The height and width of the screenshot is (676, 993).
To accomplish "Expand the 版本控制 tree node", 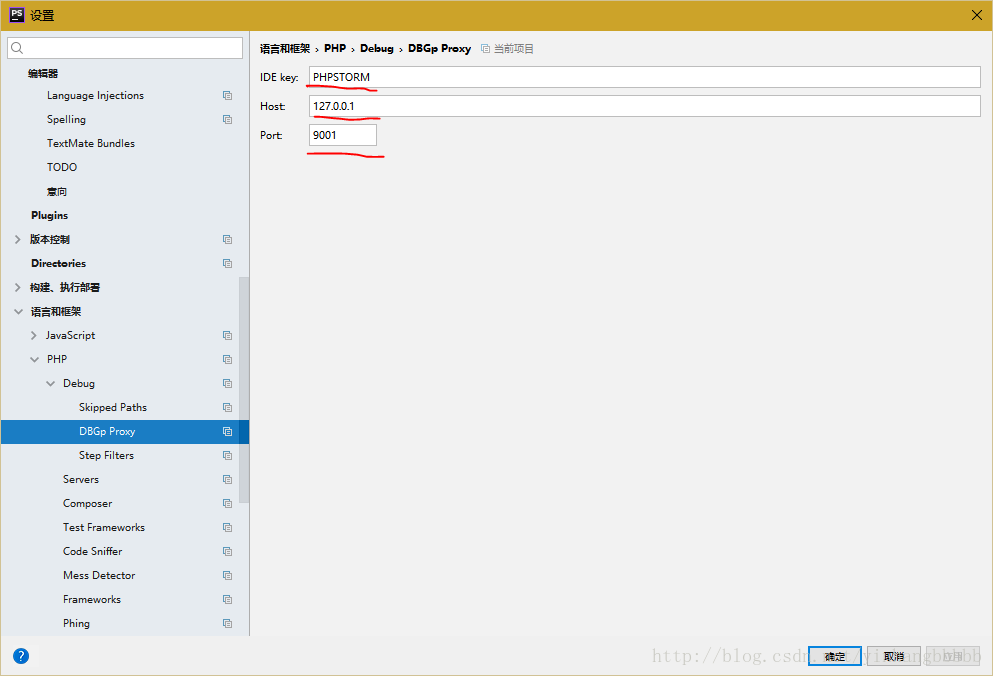I will [x=18, y=239].
